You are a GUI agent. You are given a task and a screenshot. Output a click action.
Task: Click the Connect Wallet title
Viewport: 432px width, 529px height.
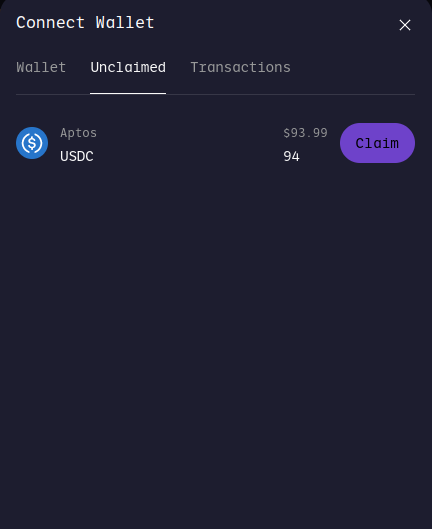click(85, 23)
